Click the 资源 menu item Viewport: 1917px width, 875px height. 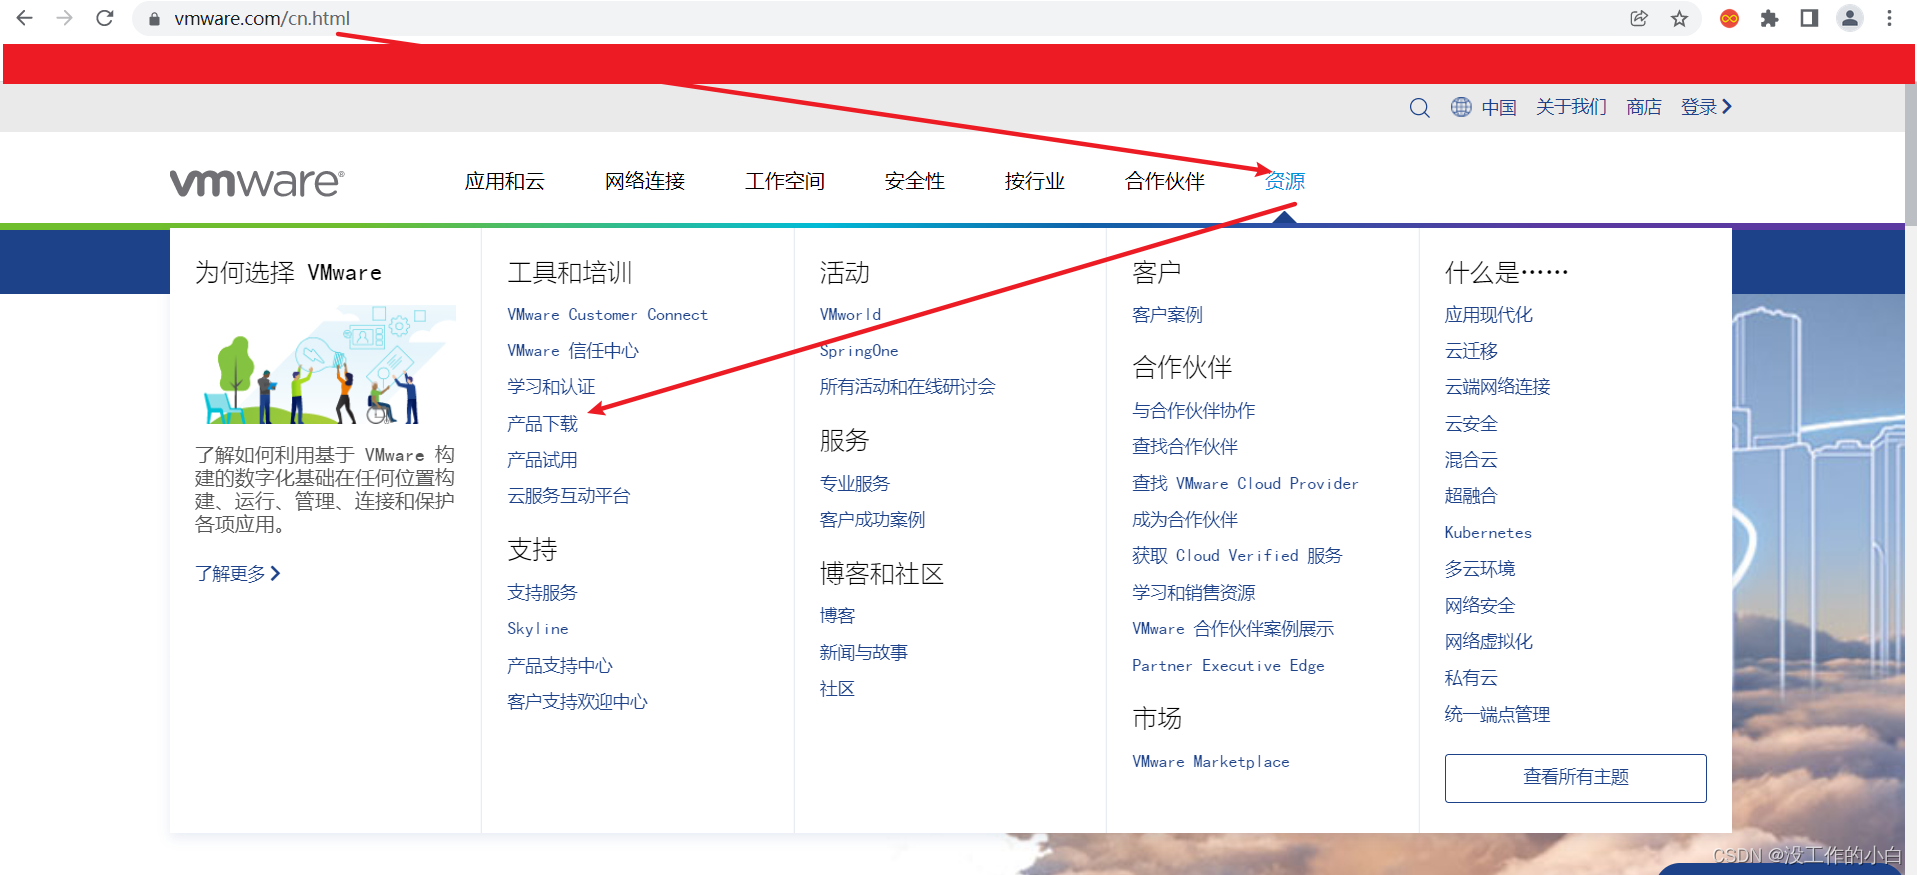[x=1285, y=181]
